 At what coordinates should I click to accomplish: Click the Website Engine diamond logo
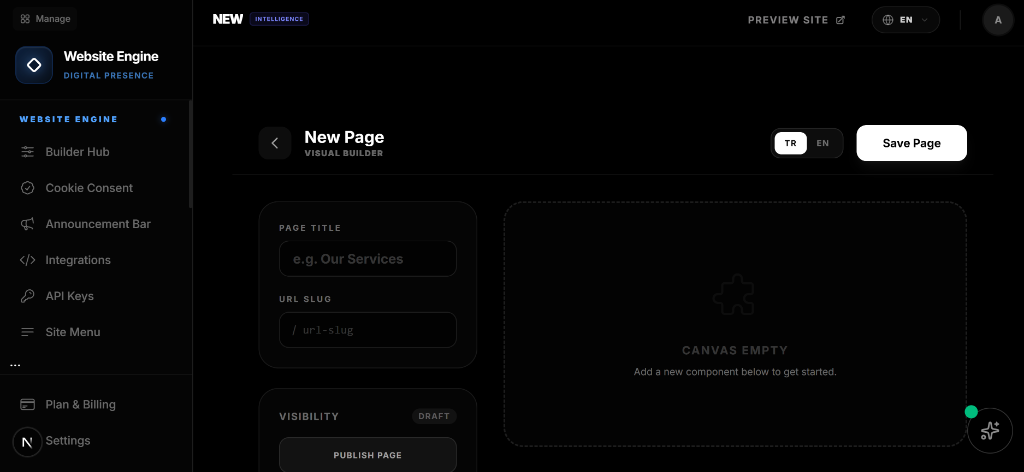click(34, 65)
